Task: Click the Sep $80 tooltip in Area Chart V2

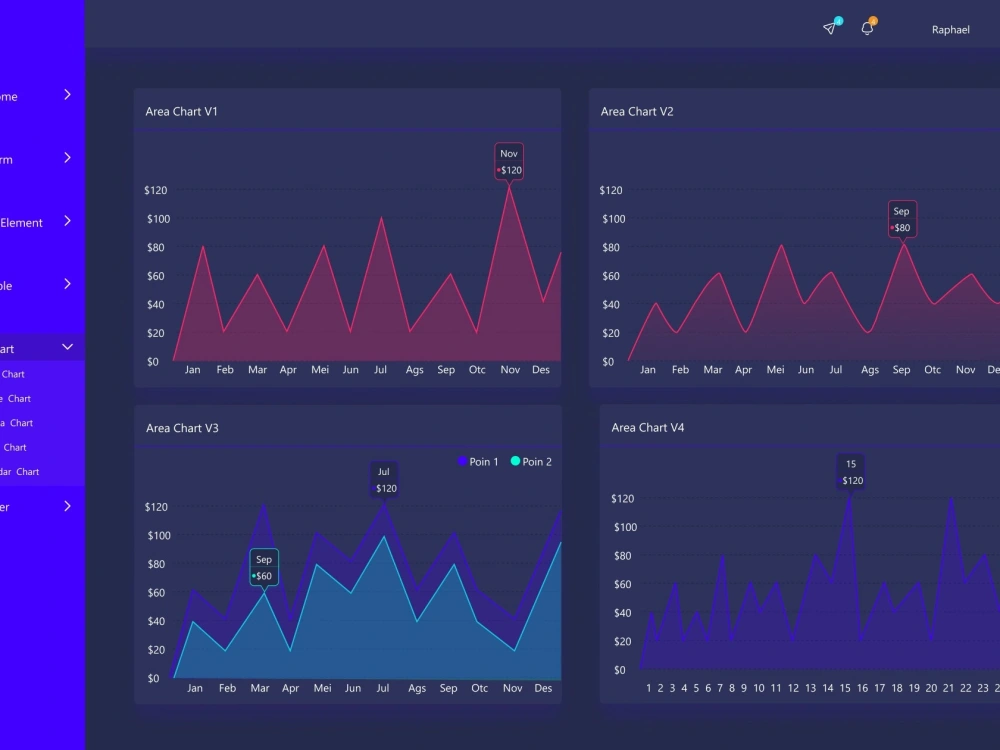Action: tap(902, 219)
